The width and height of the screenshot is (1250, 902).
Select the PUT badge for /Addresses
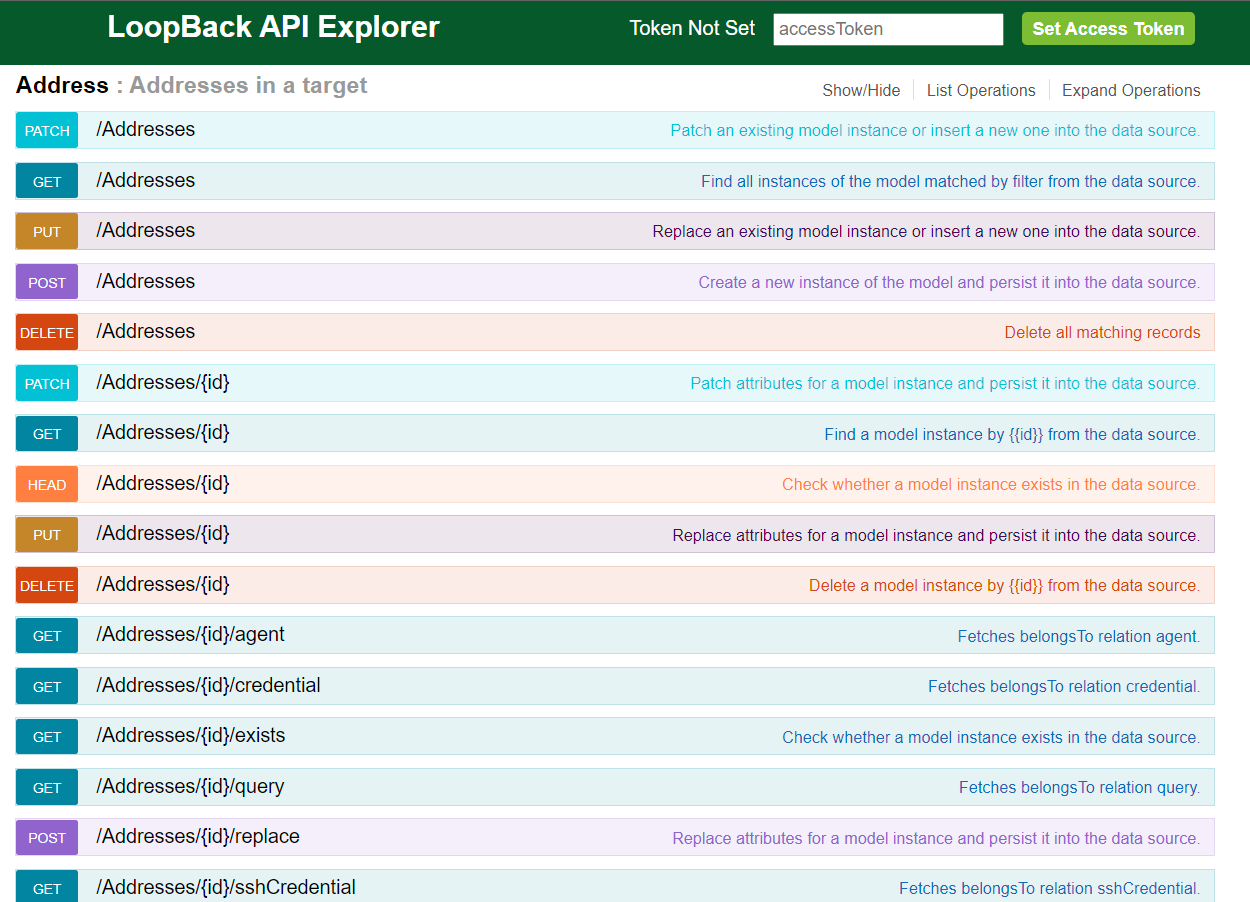[46, 231]
